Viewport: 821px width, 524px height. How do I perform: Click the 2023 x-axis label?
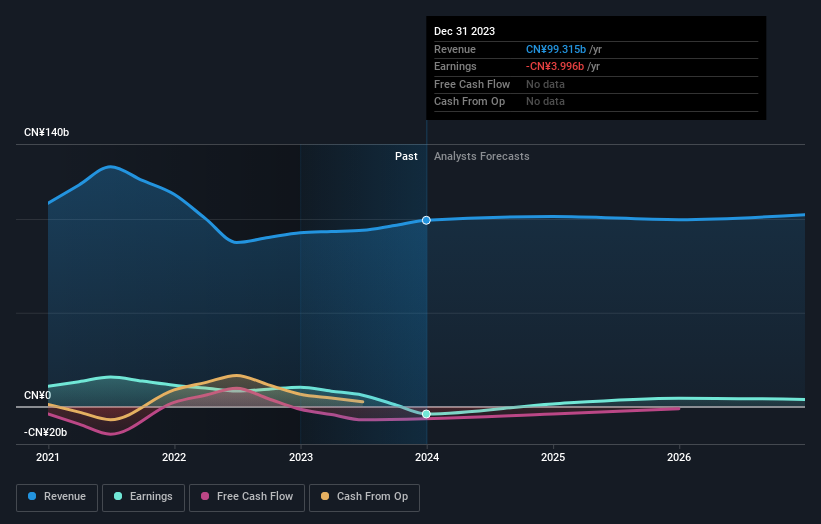coord(301,458)
